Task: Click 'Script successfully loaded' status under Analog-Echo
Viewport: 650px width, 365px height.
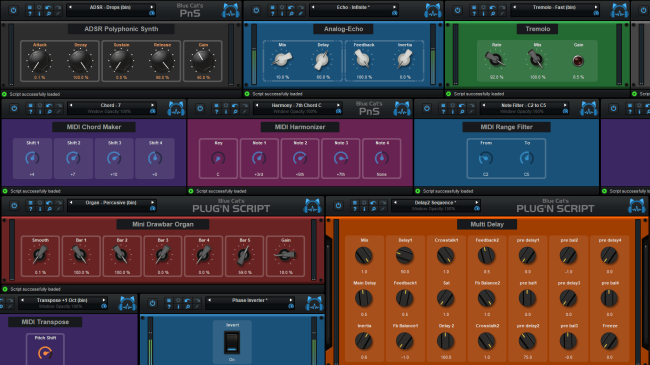Action: pos(277,94)
